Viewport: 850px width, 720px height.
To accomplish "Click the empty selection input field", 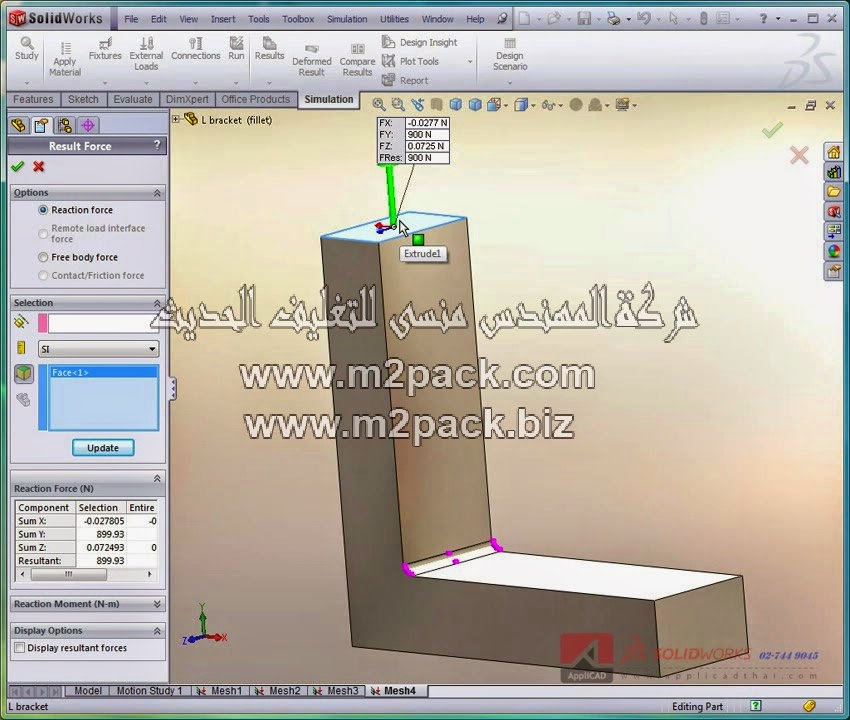I will [100, 324].
